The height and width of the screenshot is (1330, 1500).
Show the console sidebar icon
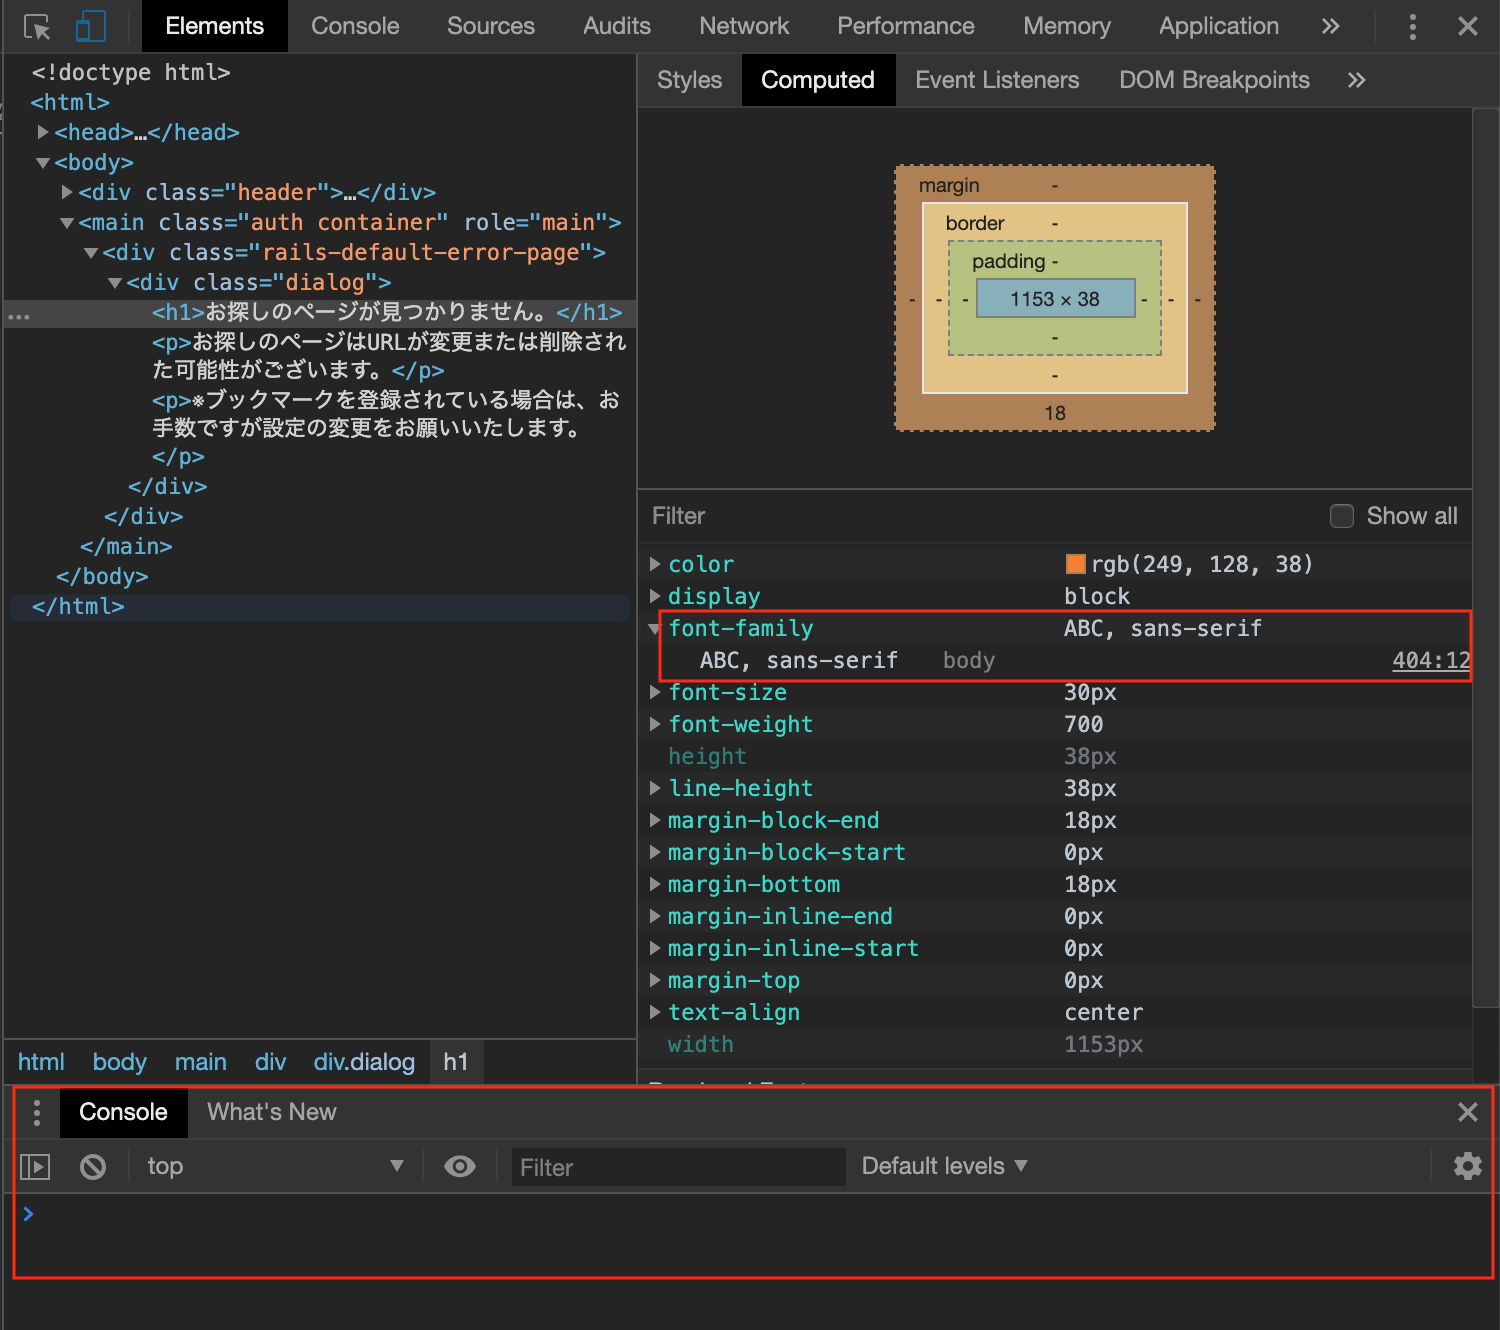35,1166
